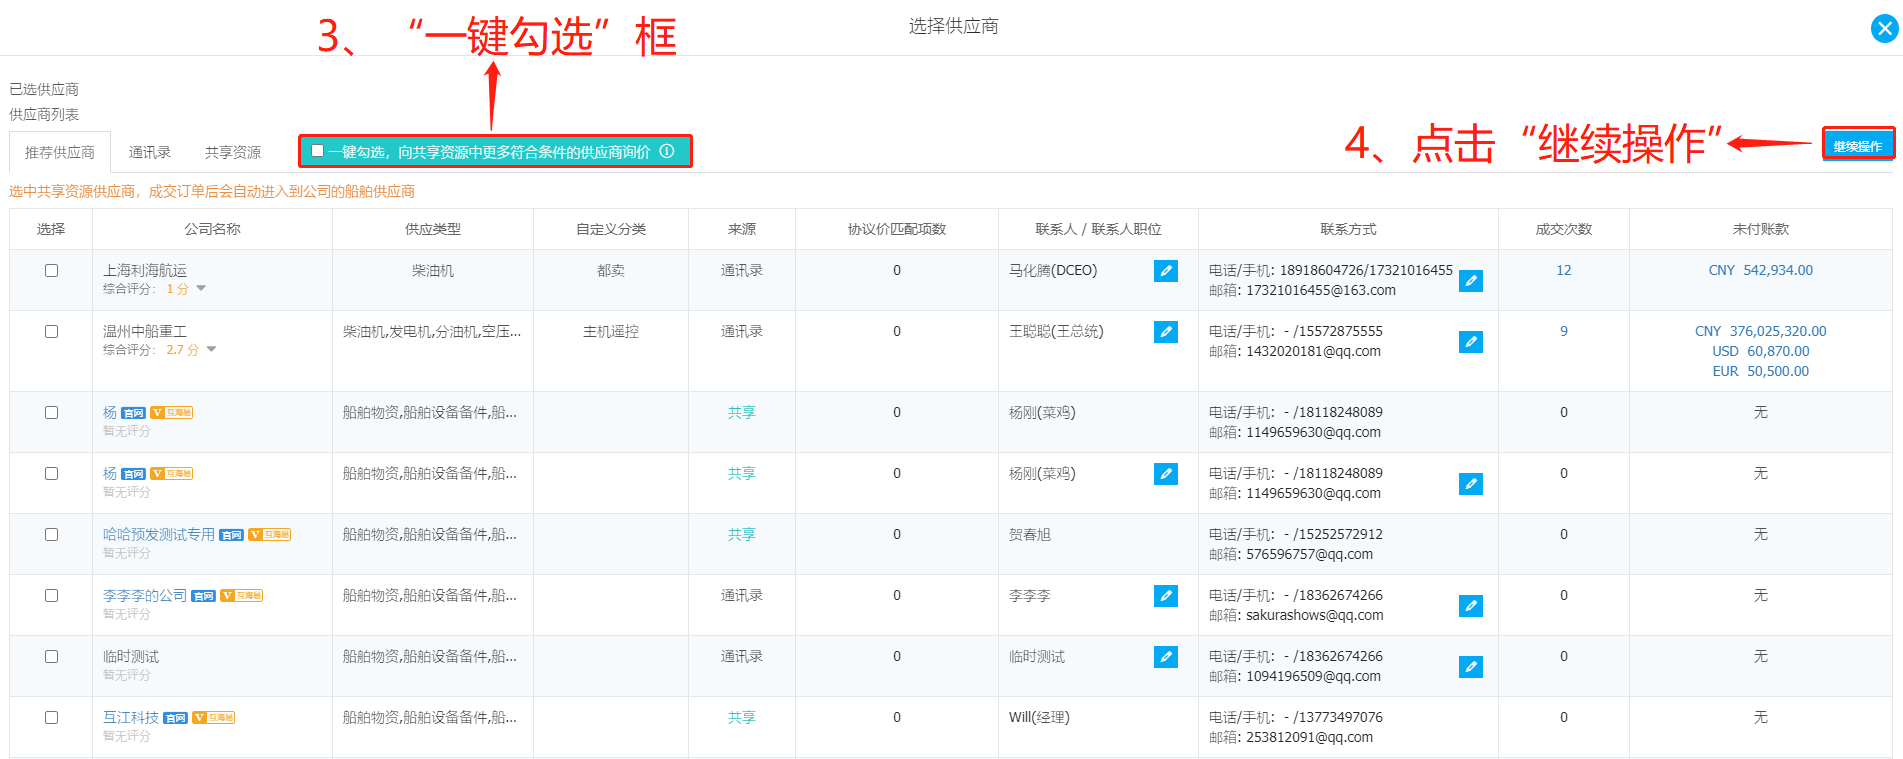Edit contact 杨刚 in fourth row
Image resolution: width=1903 pixels, height=759 pixels.
coord(1166,474)
